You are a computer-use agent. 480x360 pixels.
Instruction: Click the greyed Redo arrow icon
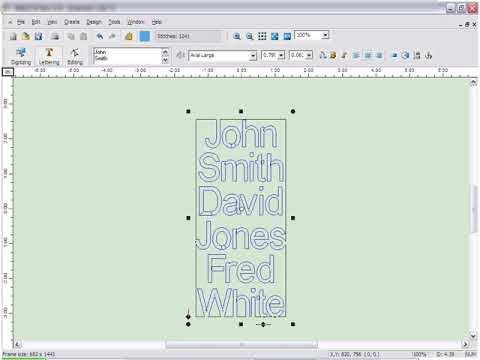click(112, 36)
